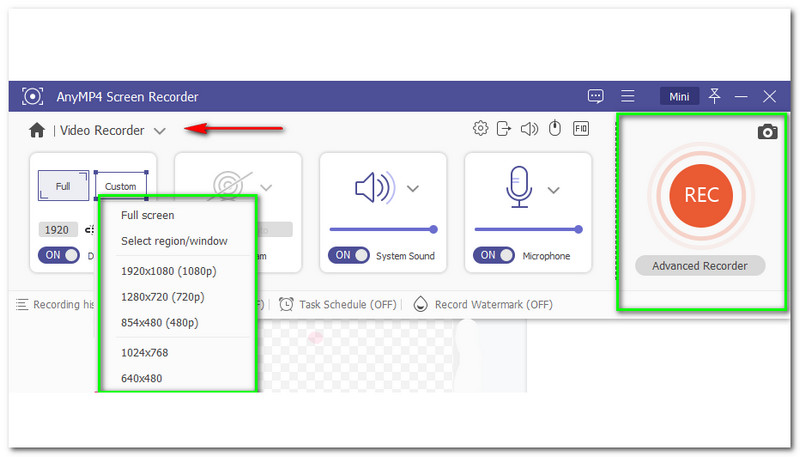Viewport: 800px width, 457px height.
Task: Open Recording history
Action: 63,304
